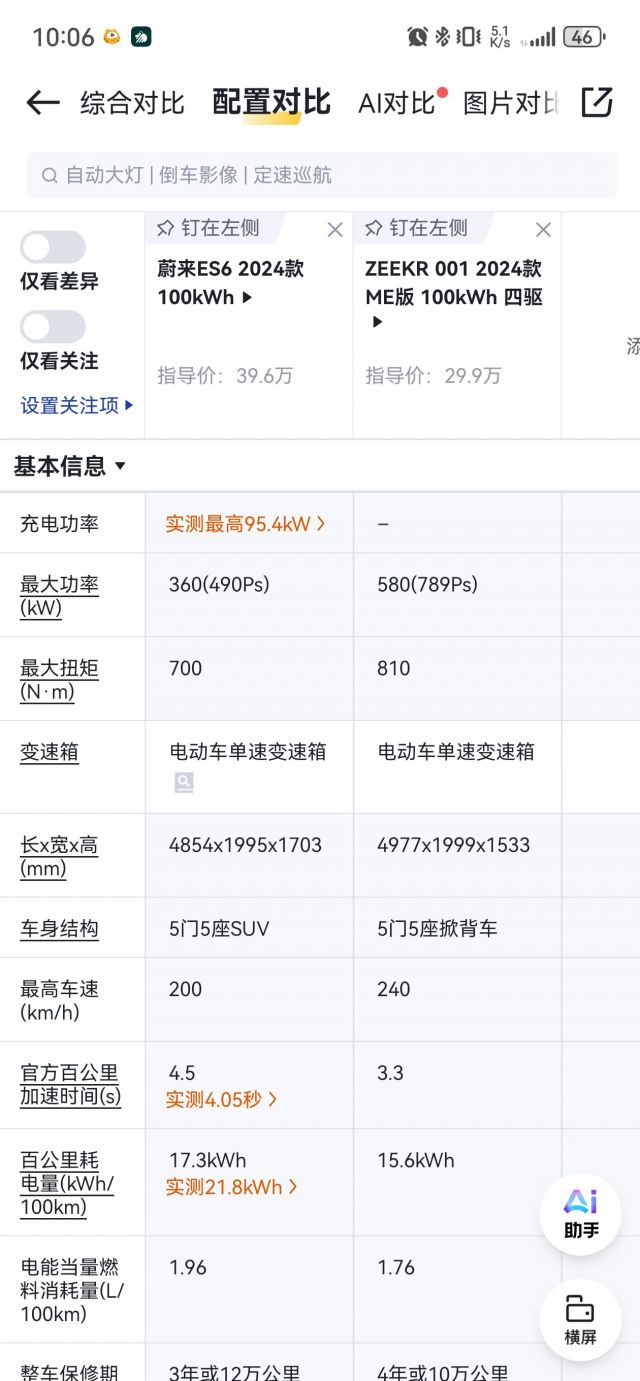This screenshot has width=640, height=1381.
Task: Collapse the 基本信息 section
Action: pos(119,466)
